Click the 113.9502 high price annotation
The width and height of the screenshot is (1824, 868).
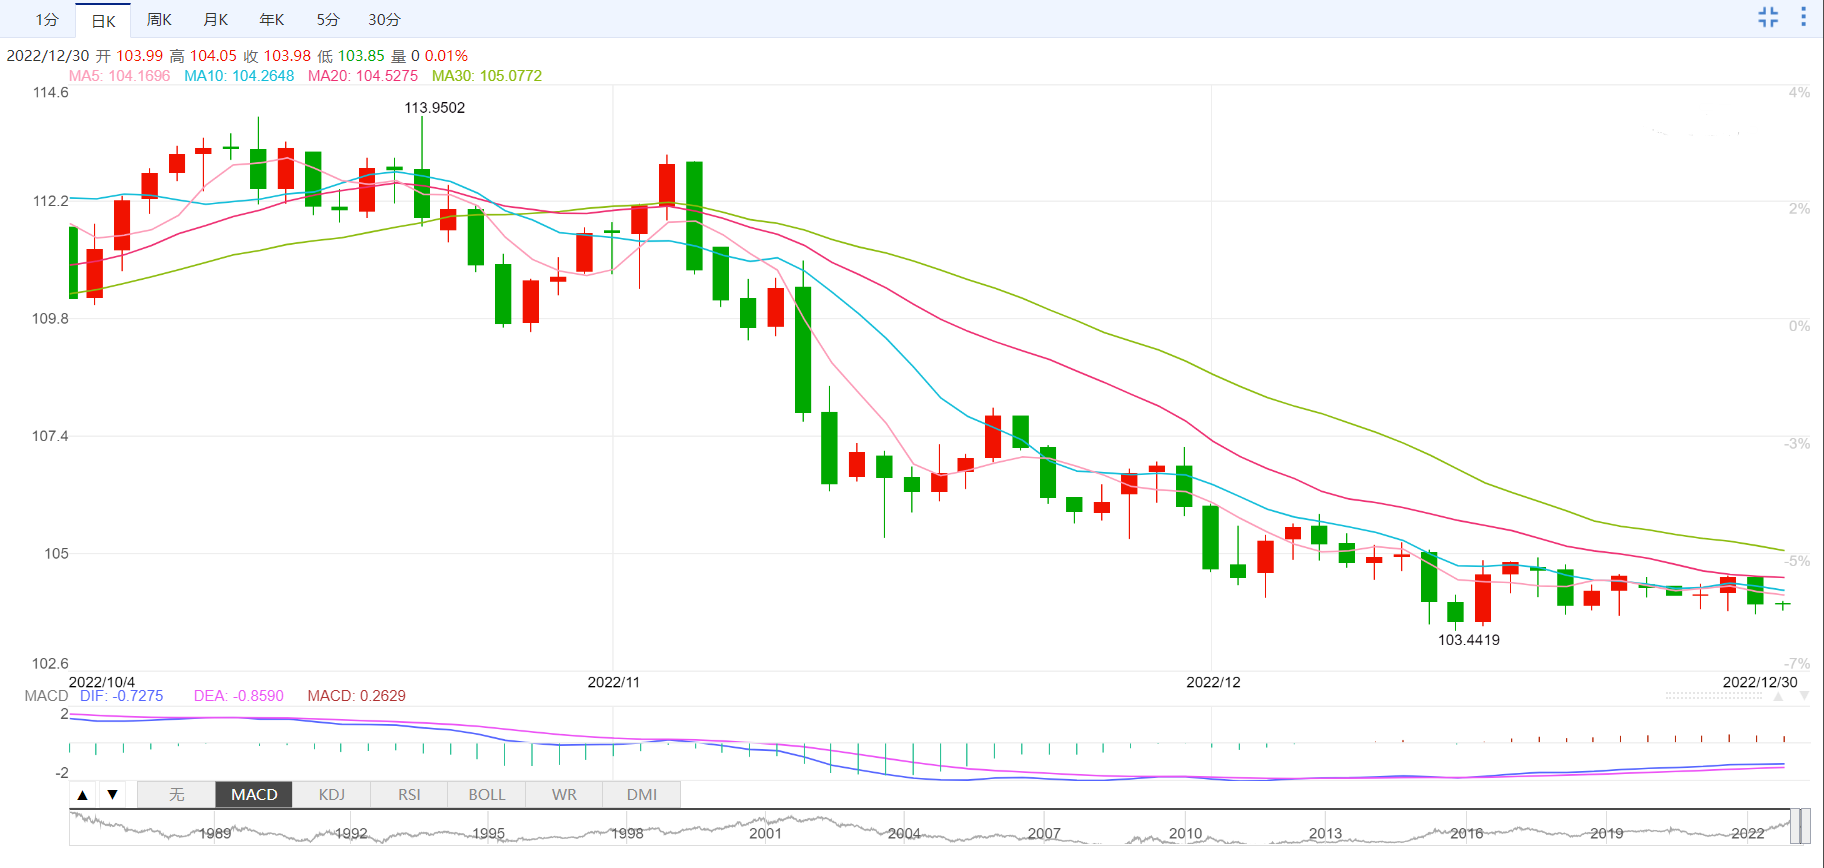[435, 108]
